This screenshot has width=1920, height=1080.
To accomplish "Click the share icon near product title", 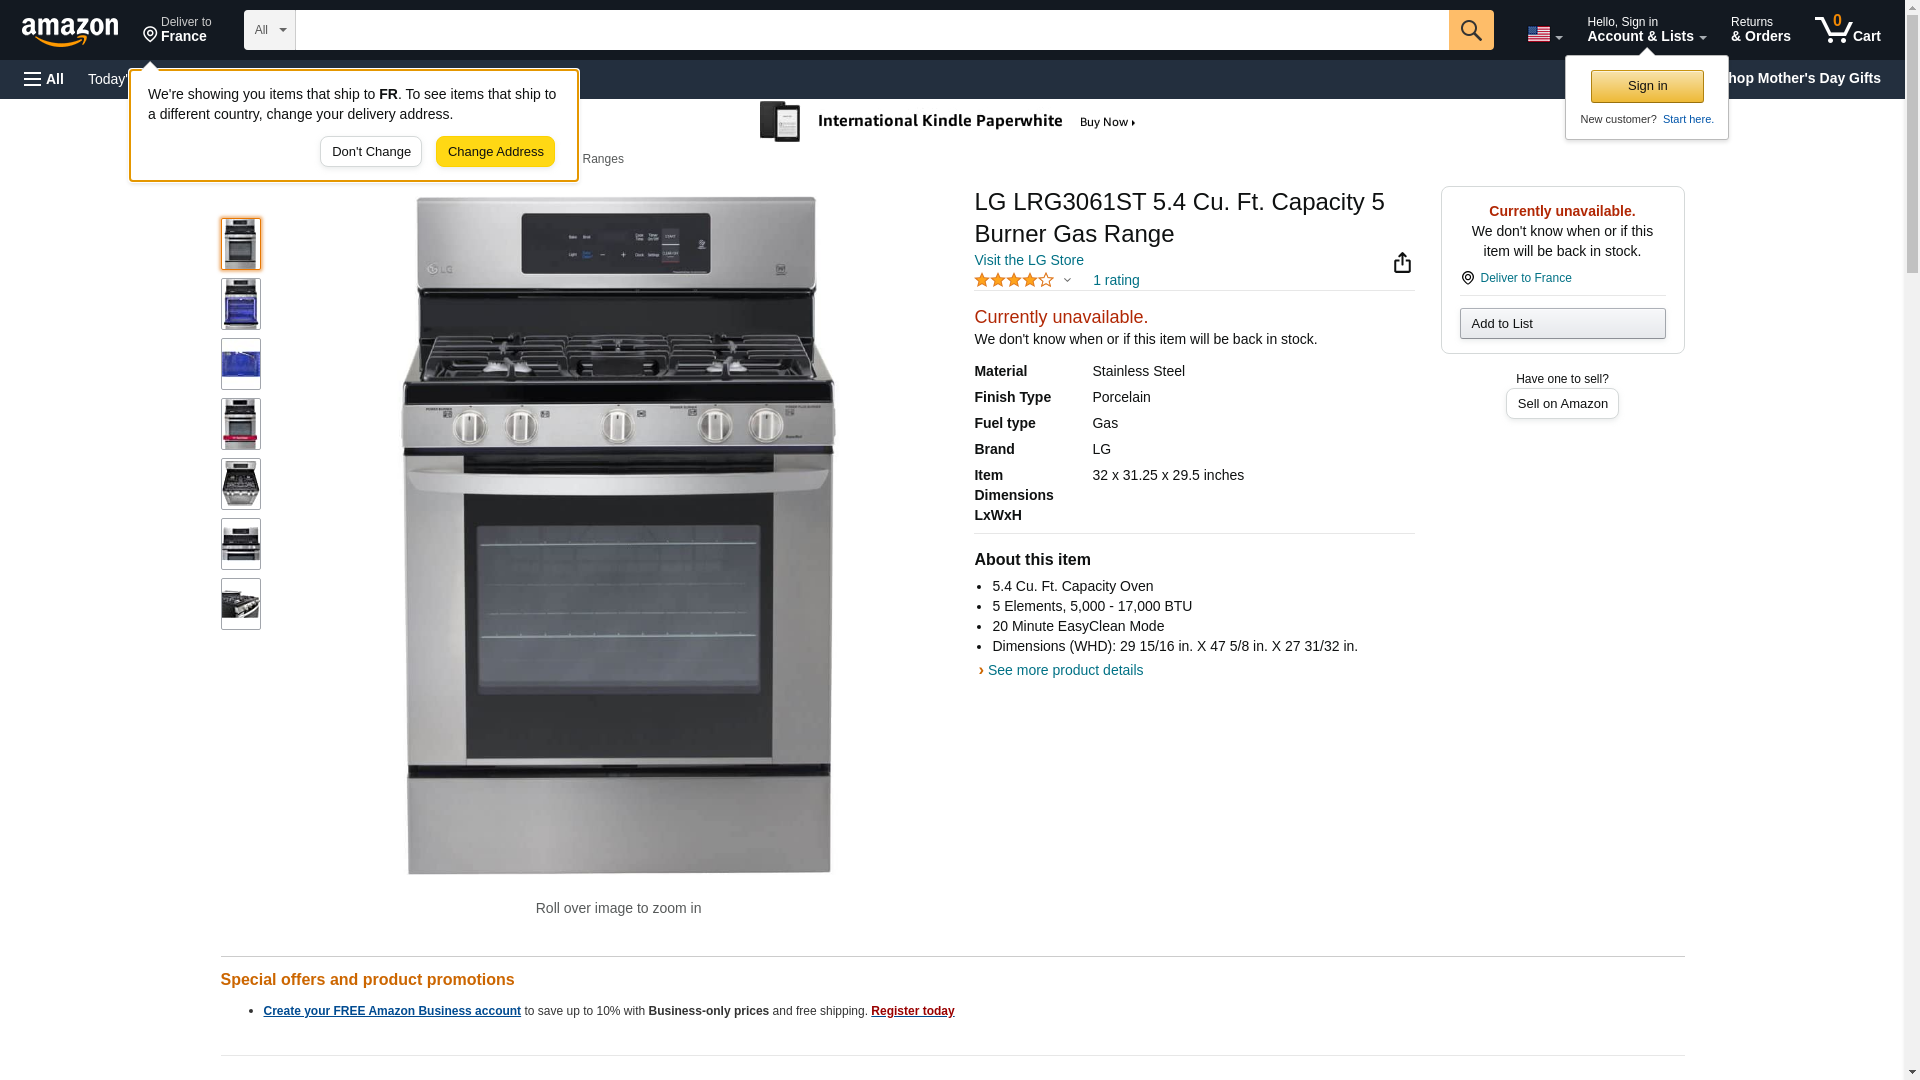I will pyautogui.click(x=1402, y=263).
